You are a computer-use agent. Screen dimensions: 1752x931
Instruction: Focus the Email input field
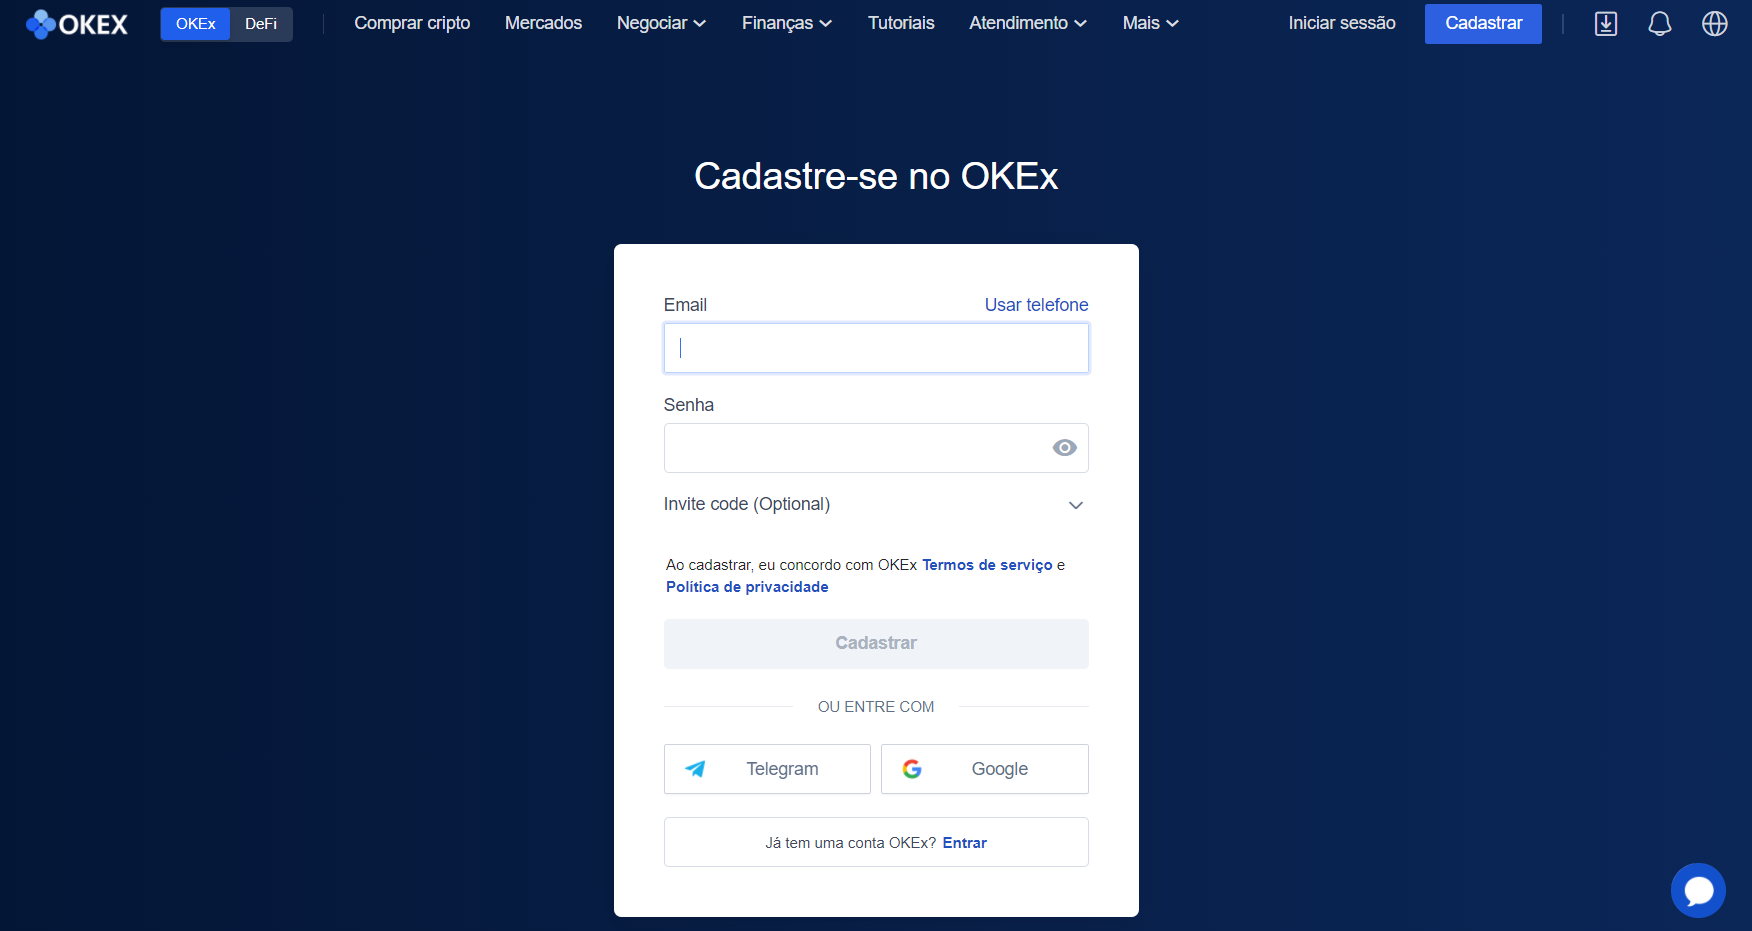876,348
